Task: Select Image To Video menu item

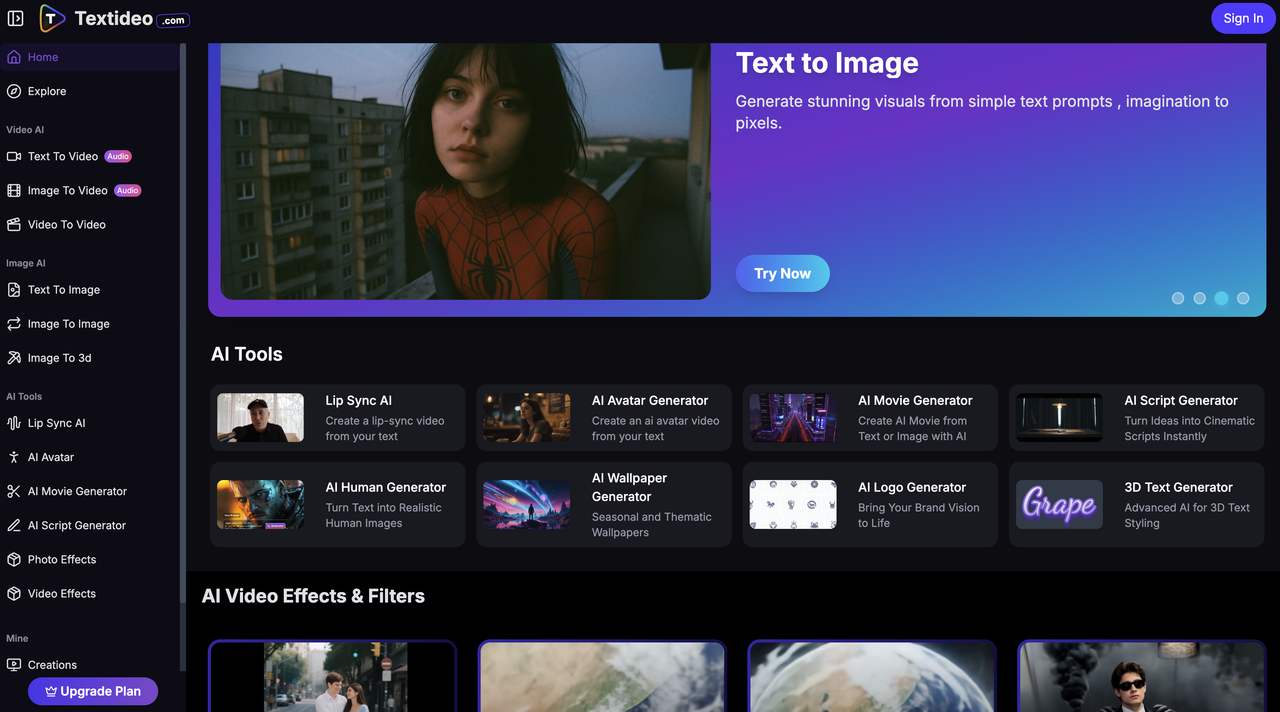Action: (x=90, y=190)
